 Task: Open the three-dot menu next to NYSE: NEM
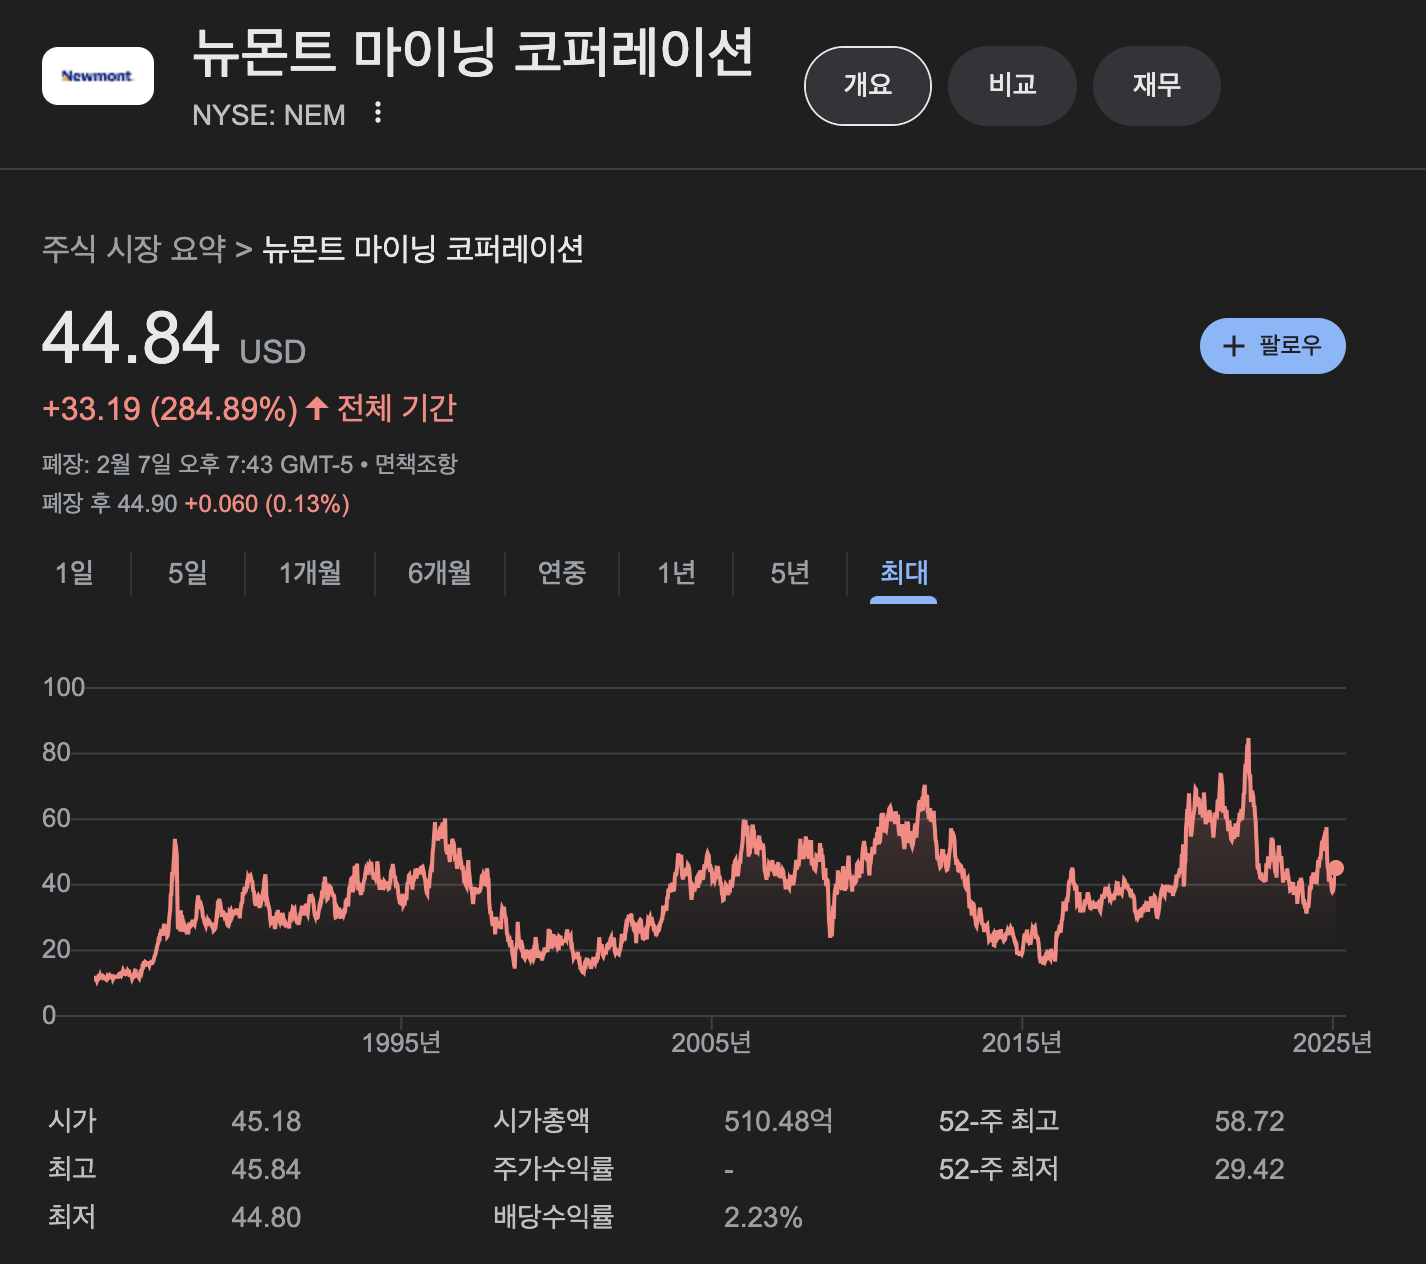click(x=378, y=113)
